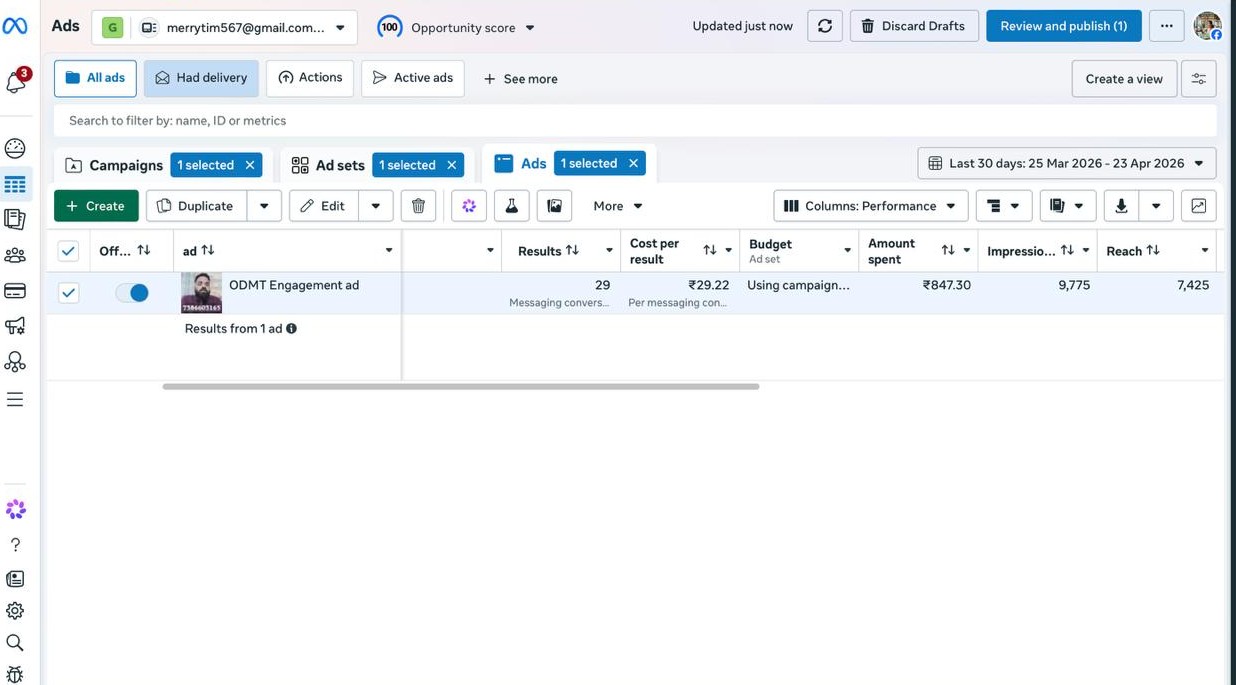
Task: Open the Breakdown dropdown
Action: (x=1004, y=206)
